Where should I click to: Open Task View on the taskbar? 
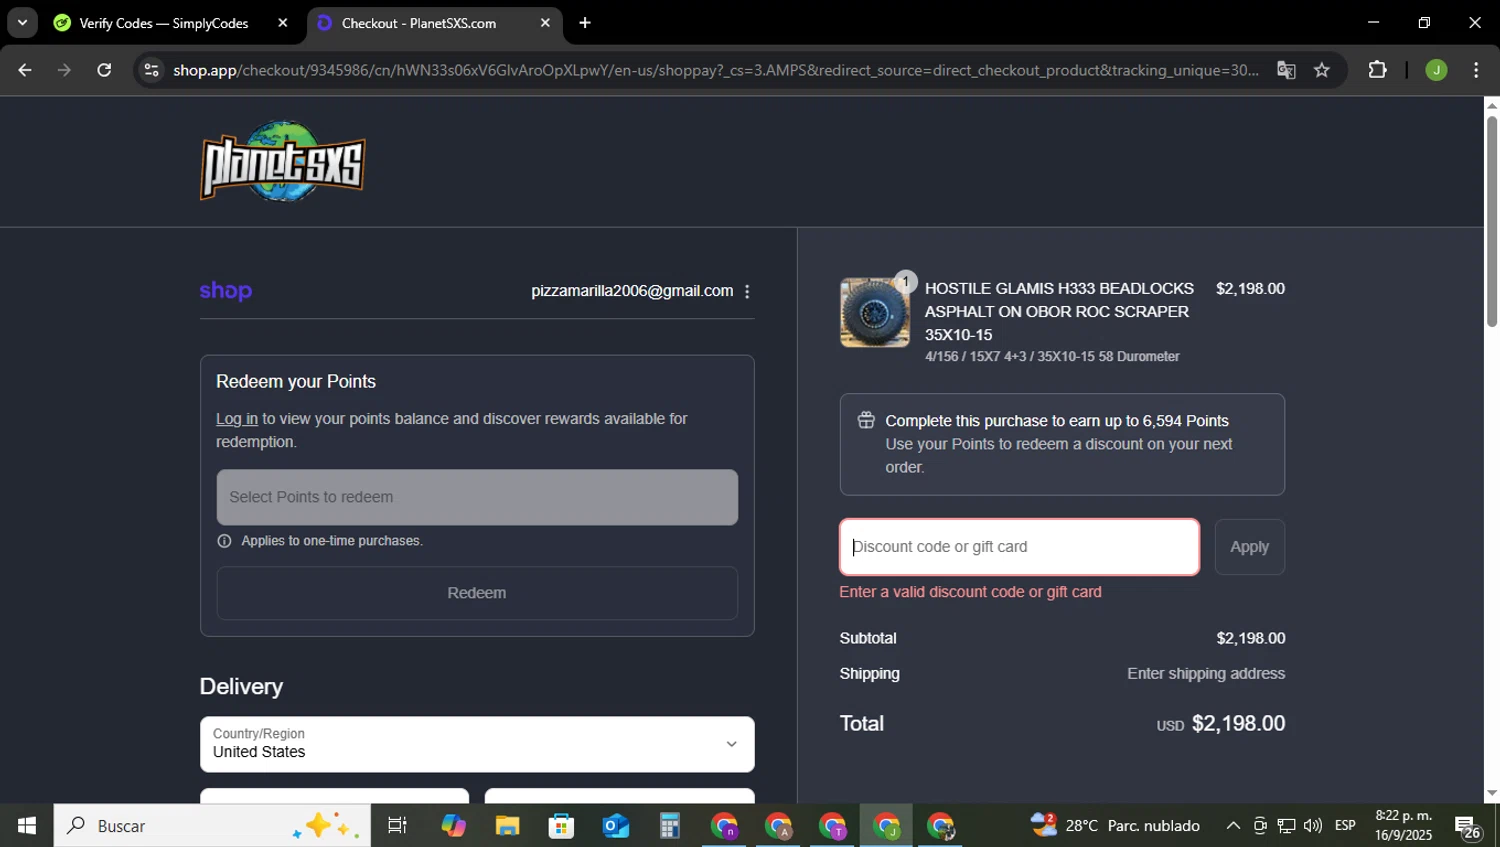click(397, 826)
